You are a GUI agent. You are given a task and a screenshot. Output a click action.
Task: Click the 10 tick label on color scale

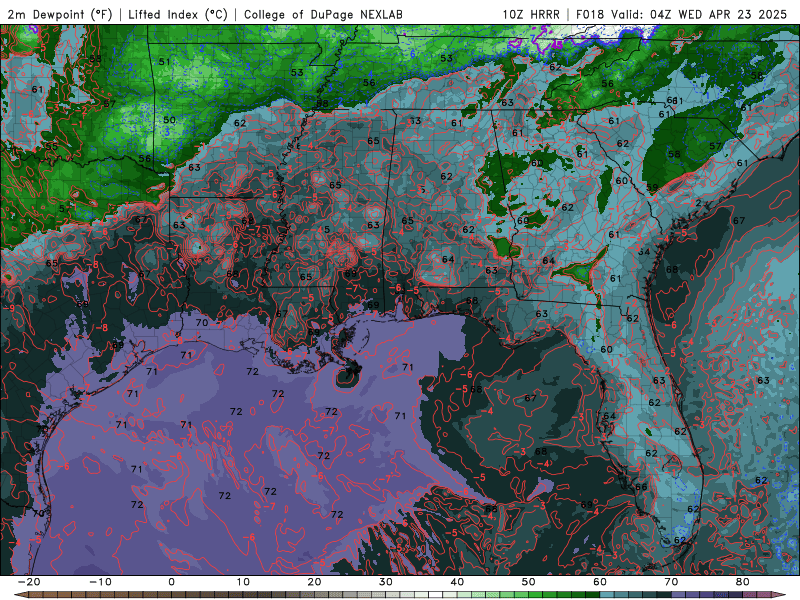coord(243,582)
